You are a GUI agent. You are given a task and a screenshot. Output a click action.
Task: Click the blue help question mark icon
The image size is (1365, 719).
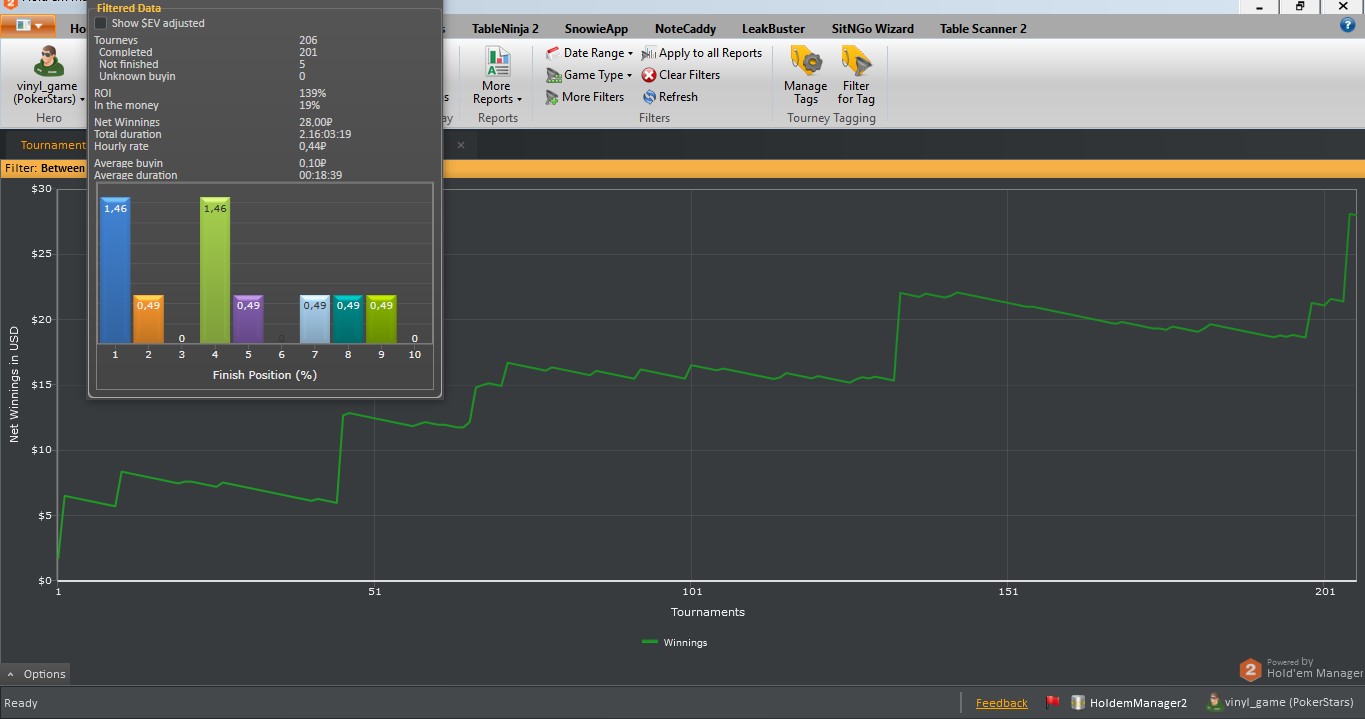coord(1347,26)
